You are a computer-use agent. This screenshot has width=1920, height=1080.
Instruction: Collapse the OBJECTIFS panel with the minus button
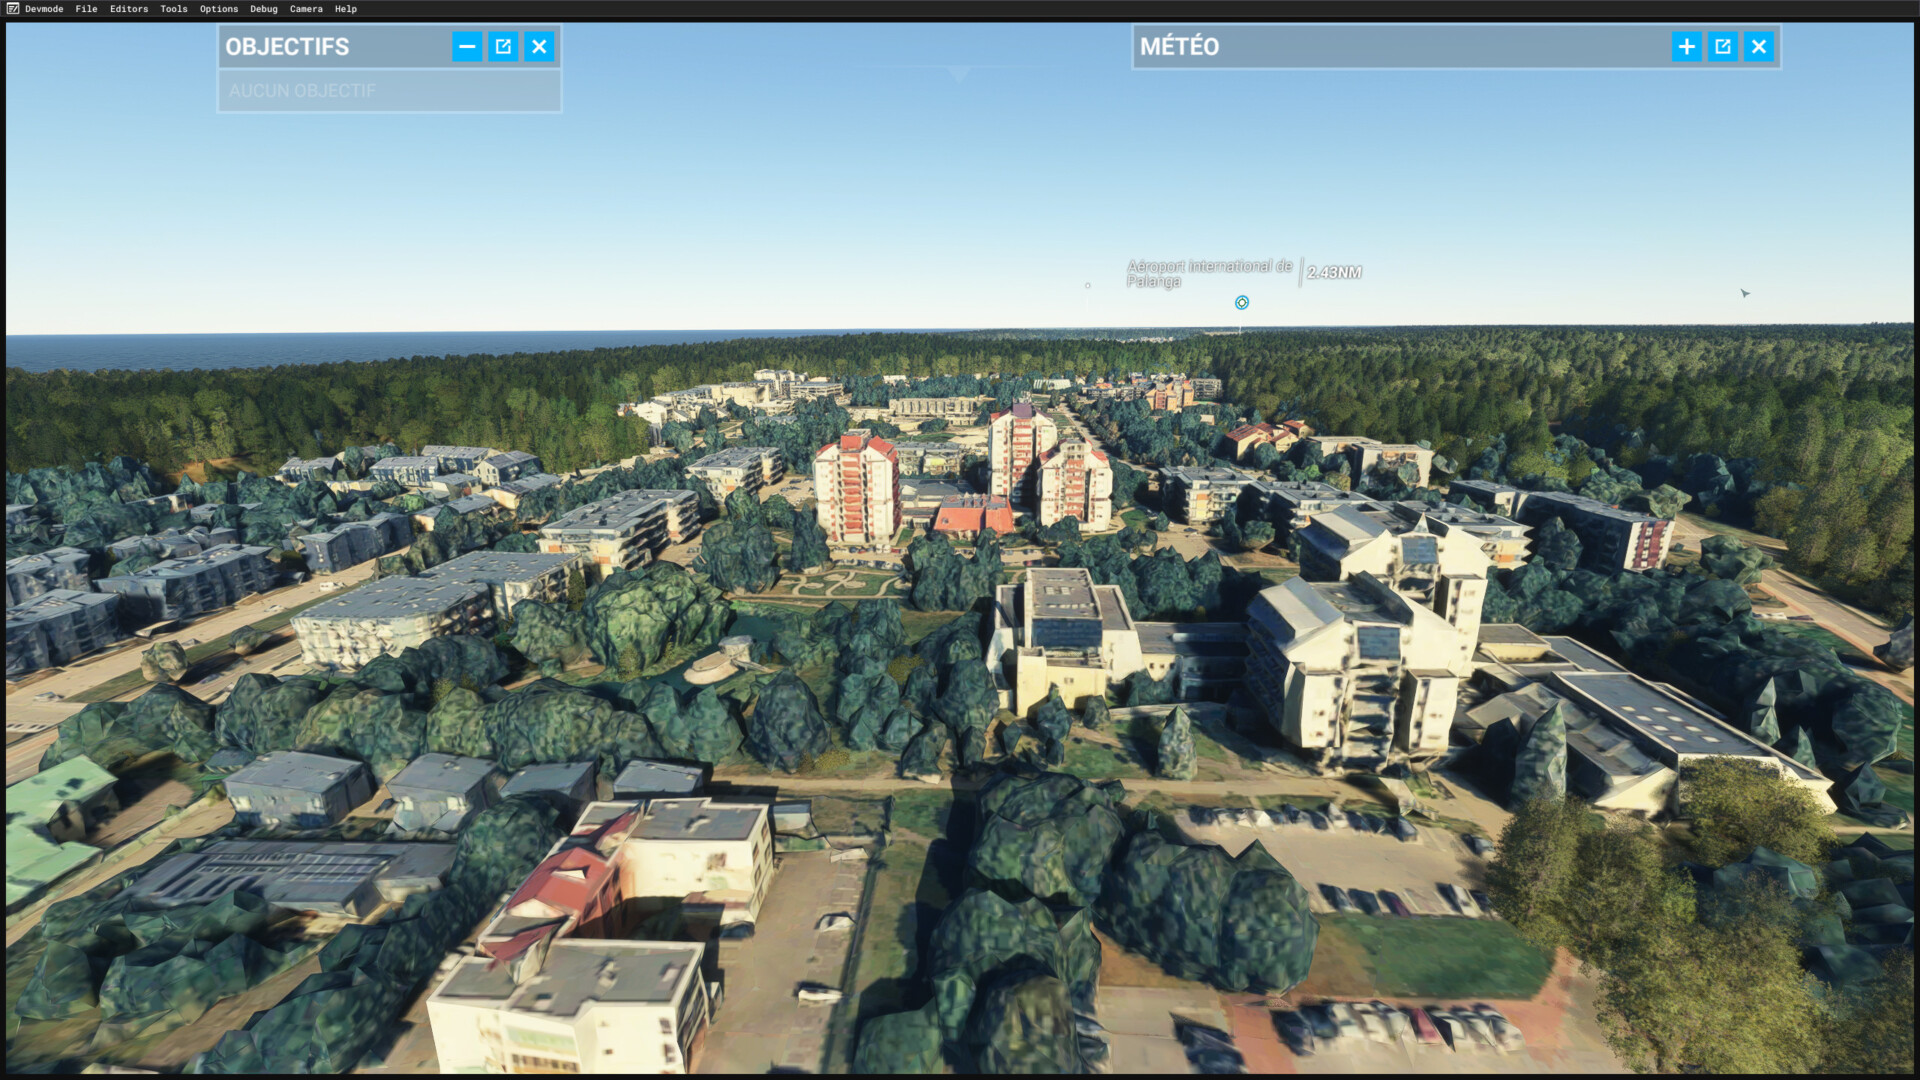pos(467,47)
